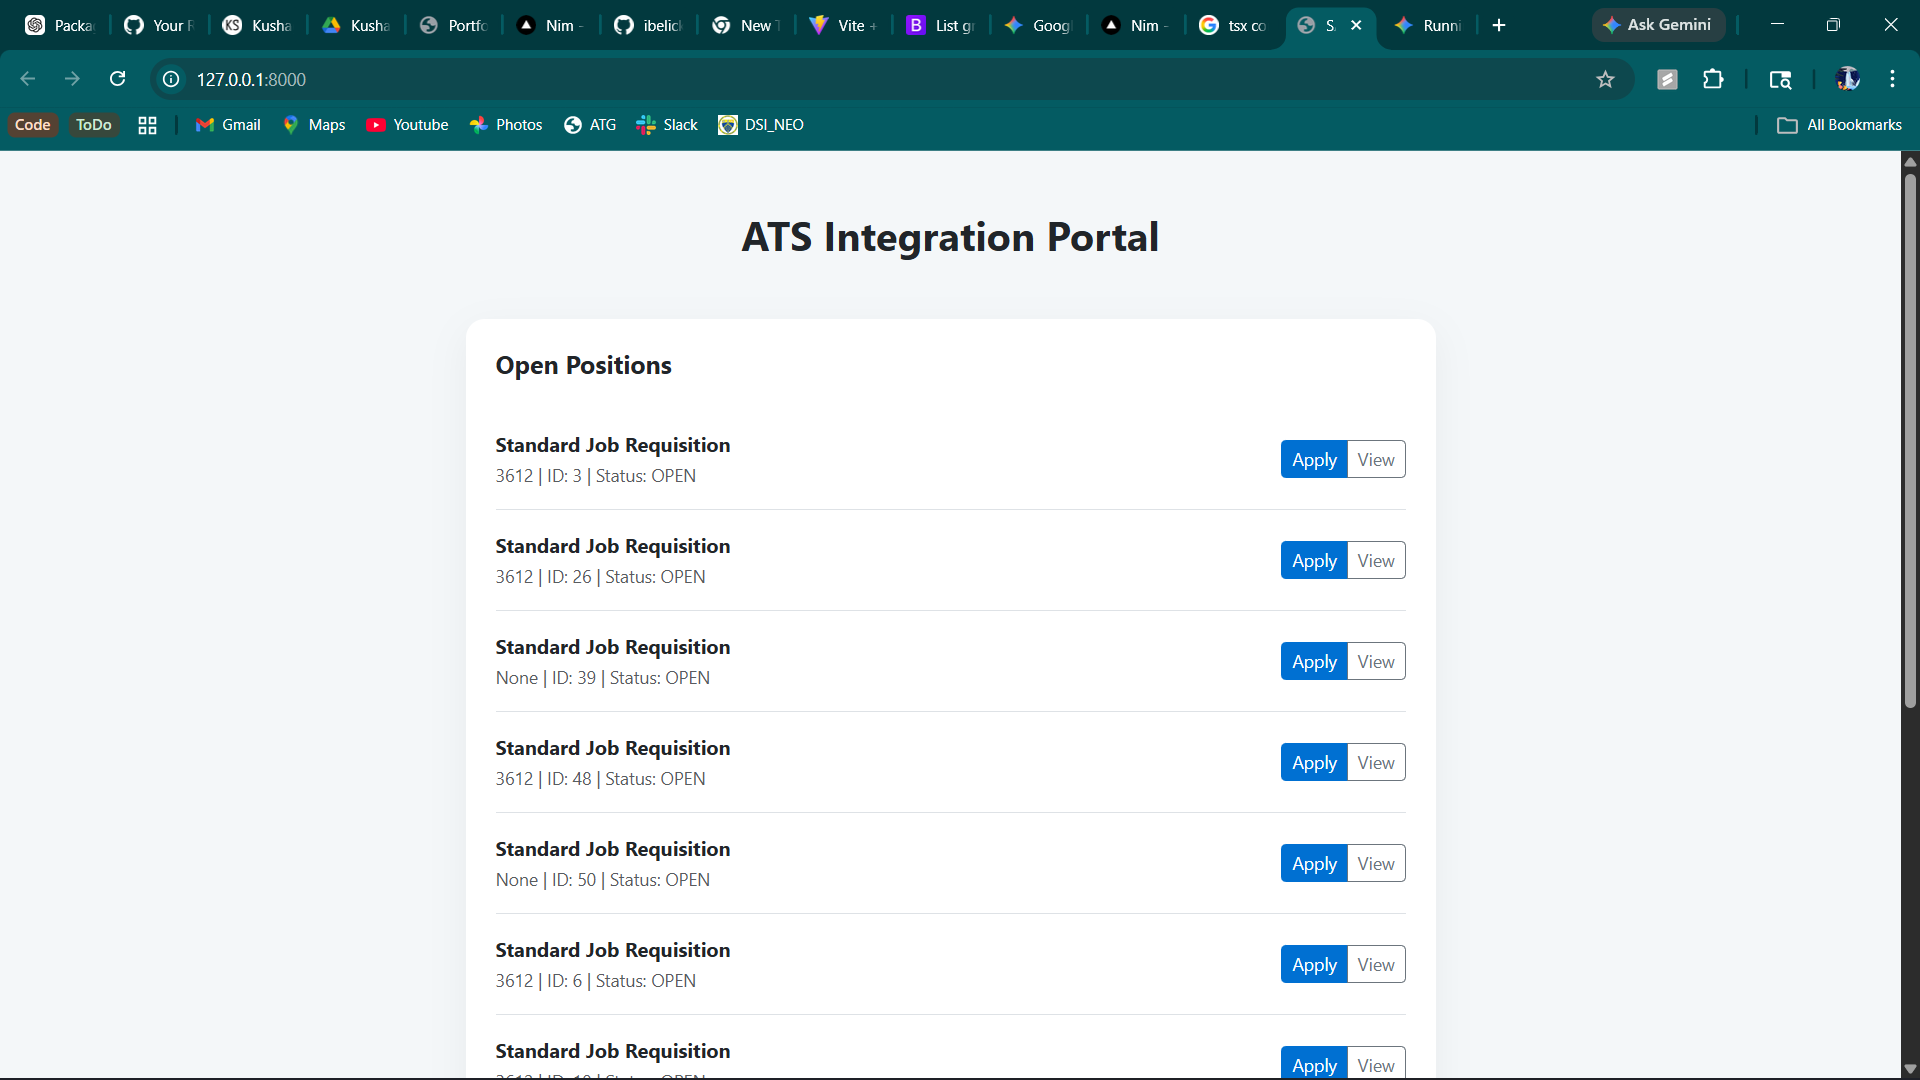Click the page reload icon
Screen dimensions: 1920x1080
[118, 79]
